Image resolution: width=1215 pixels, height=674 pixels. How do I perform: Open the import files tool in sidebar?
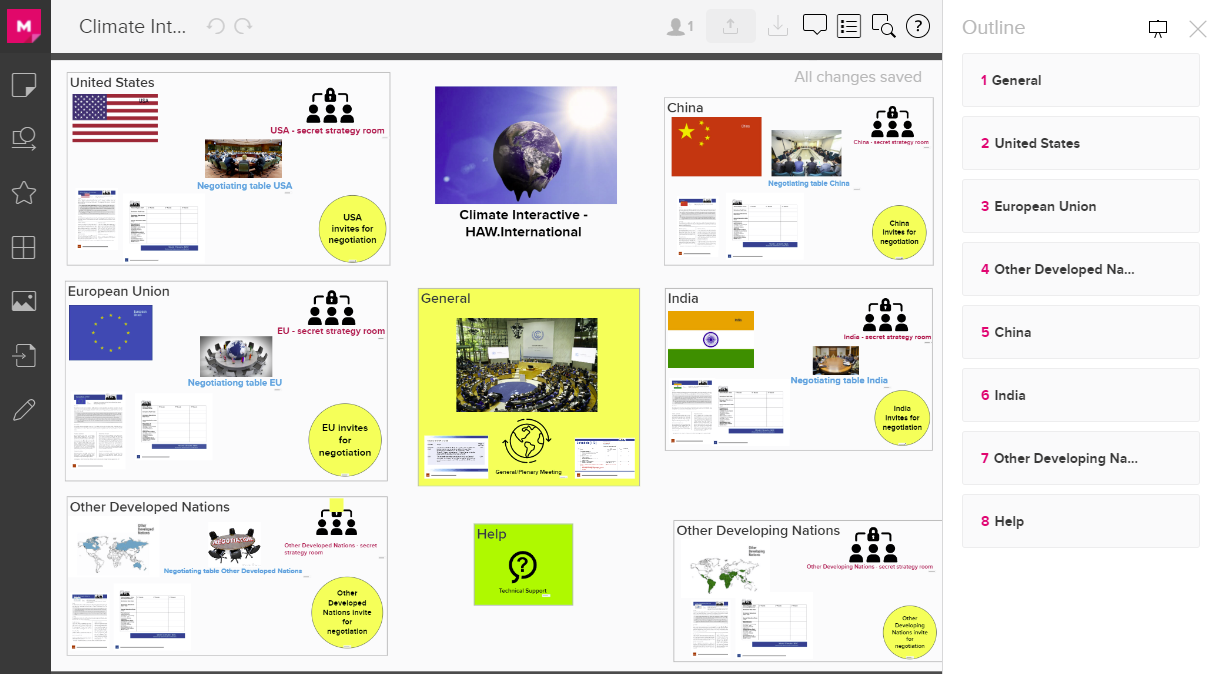tap(24, 355)
